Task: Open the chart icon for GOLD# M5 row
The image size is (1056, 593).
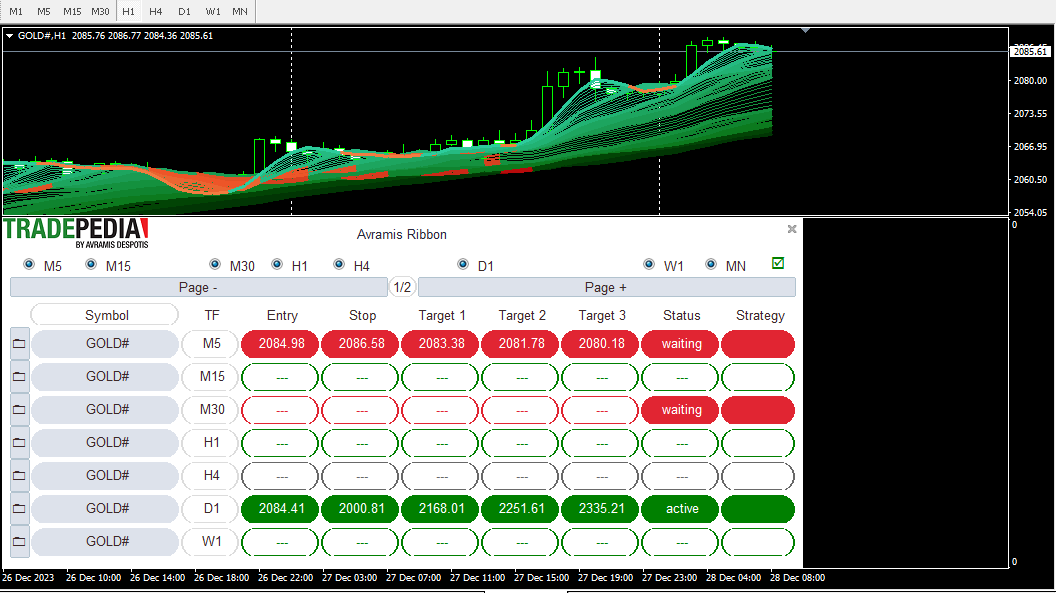Action: point(19,344)
